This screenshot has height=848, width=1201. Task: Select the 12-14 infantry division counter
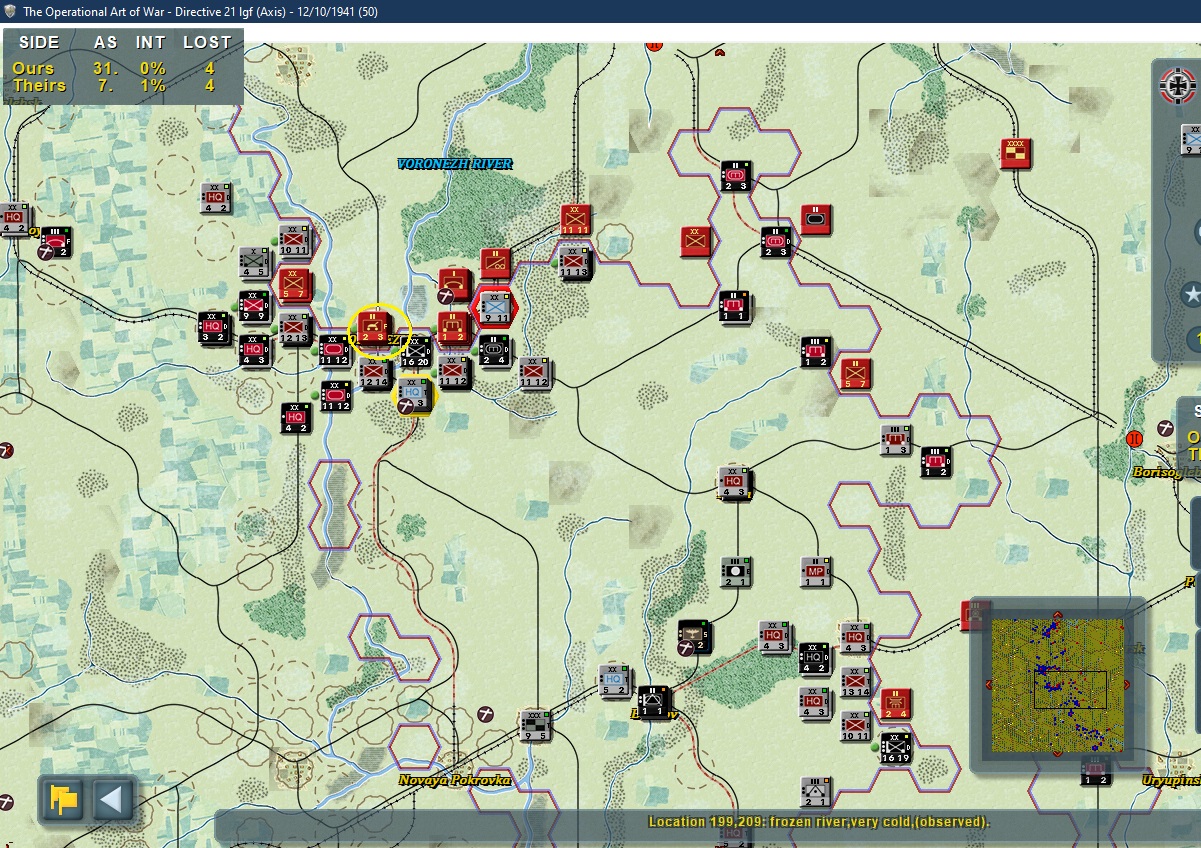click(x=374, y=371)
